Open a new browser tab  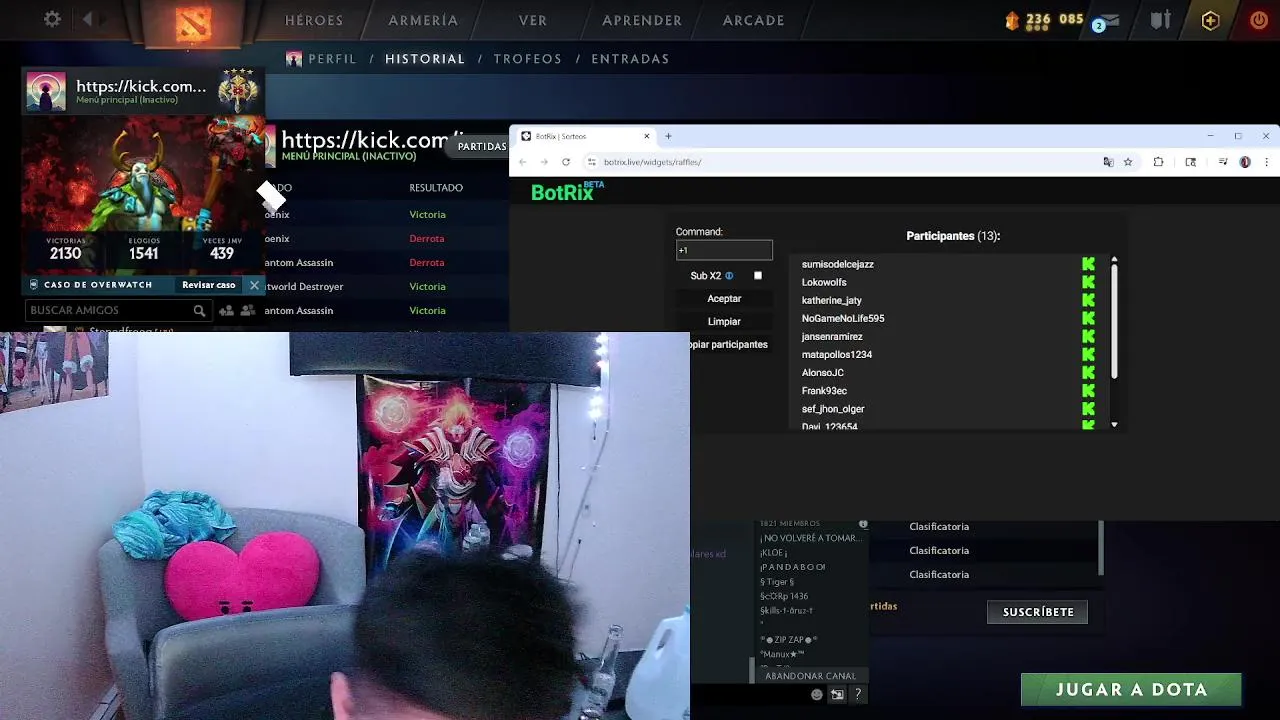(668, 136)
